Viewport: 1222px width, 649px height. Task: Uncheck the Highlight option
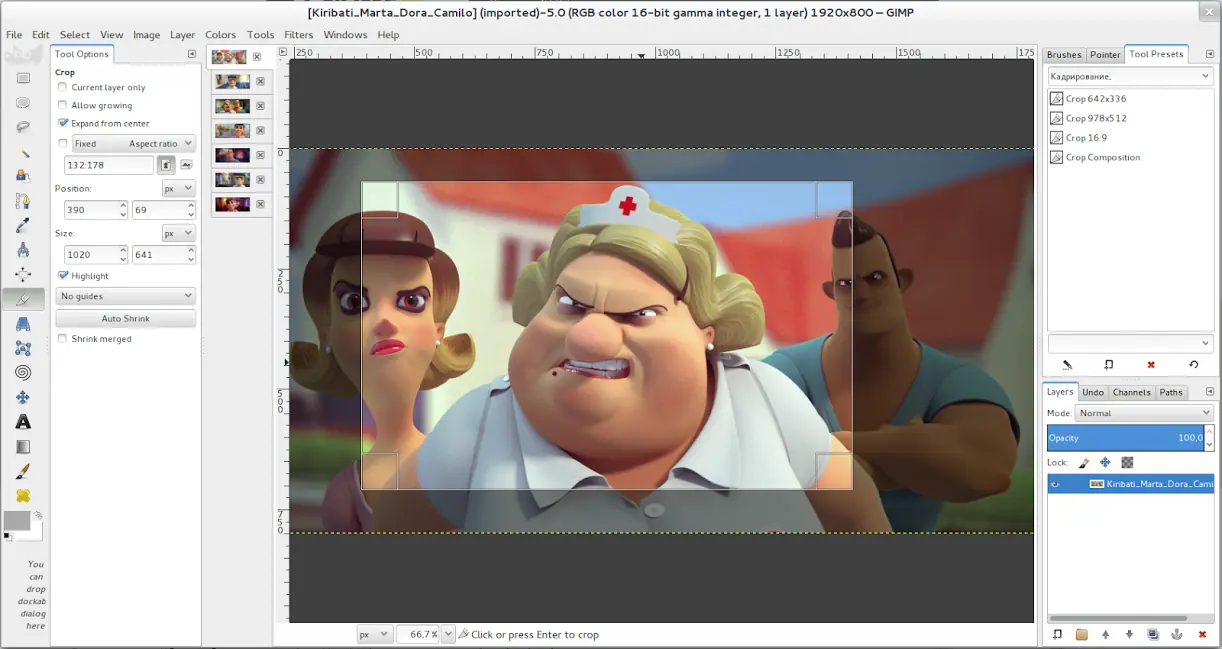click(x=63, y=275)
